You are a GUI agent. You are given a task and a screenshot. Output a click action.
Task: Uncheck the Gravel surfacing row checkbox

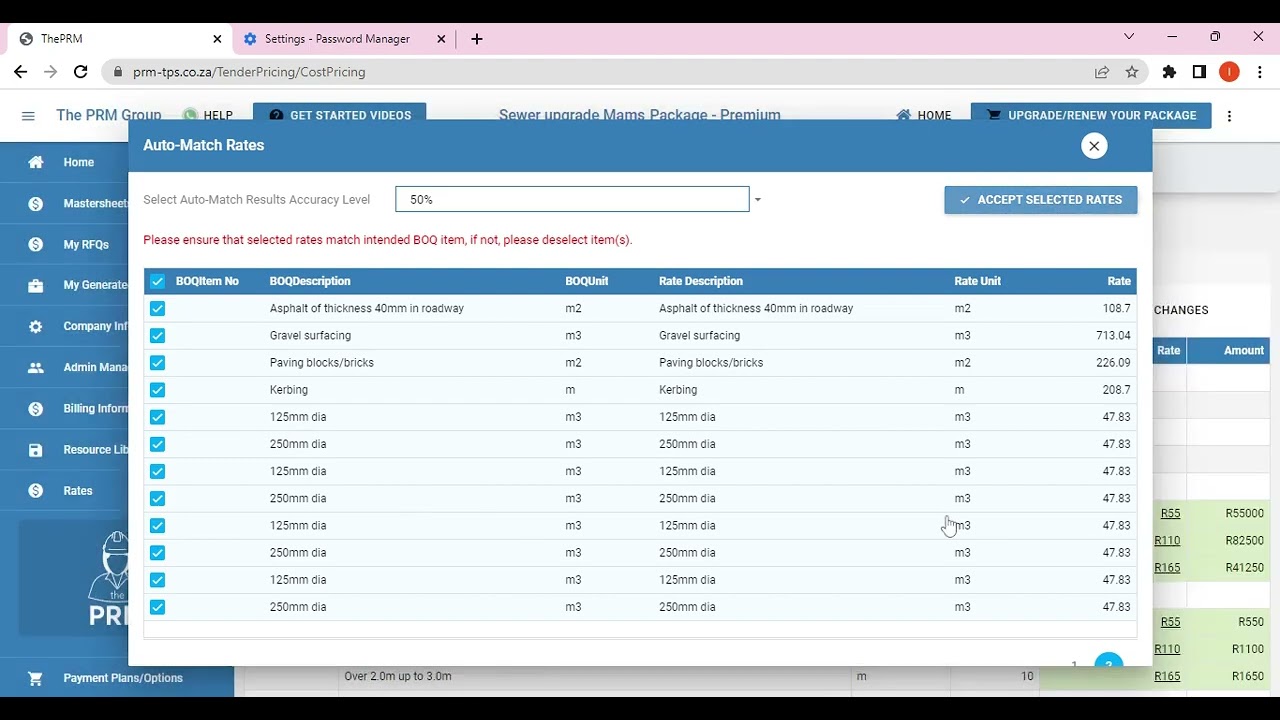pyautogui.click(x=157, y=336)
